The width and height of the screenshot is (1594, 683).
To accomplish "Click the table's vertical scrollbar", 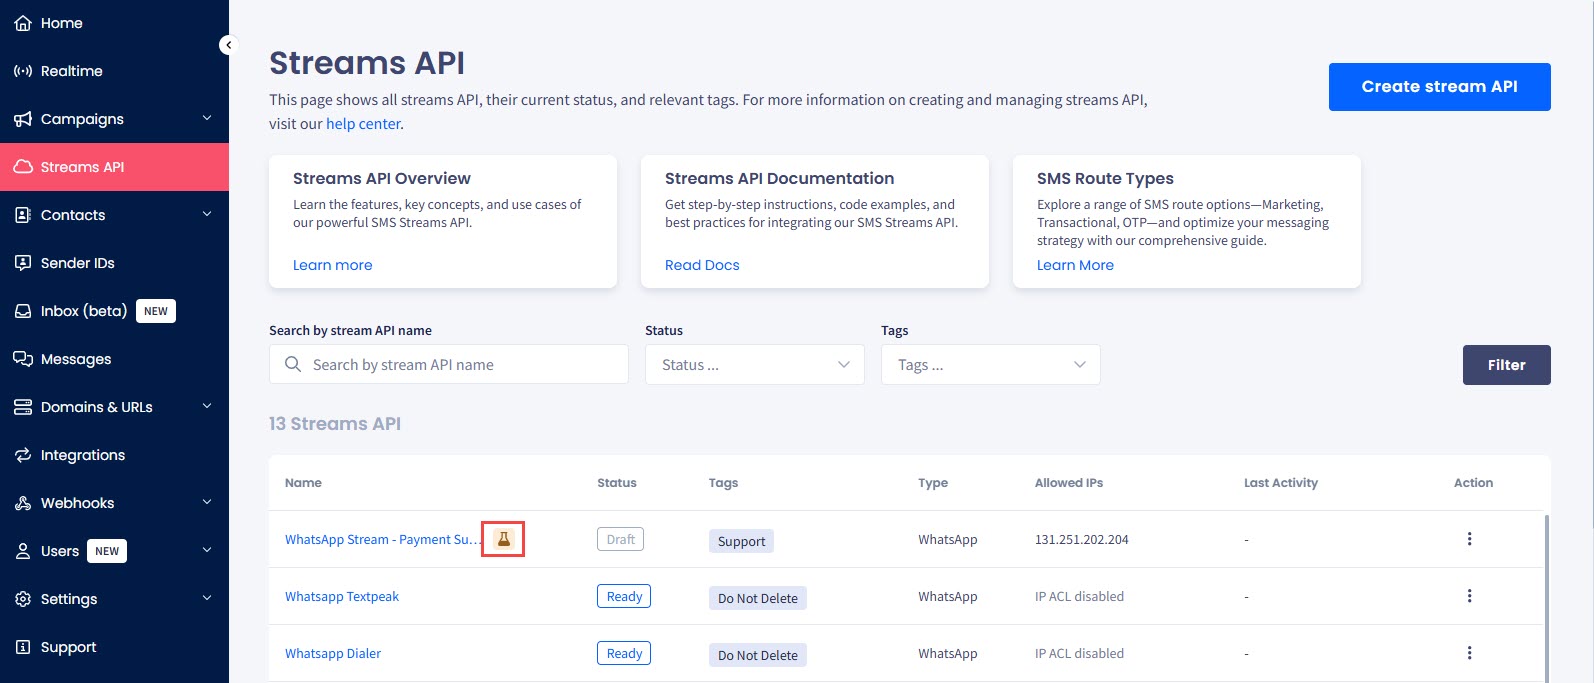I will 1547,598.
